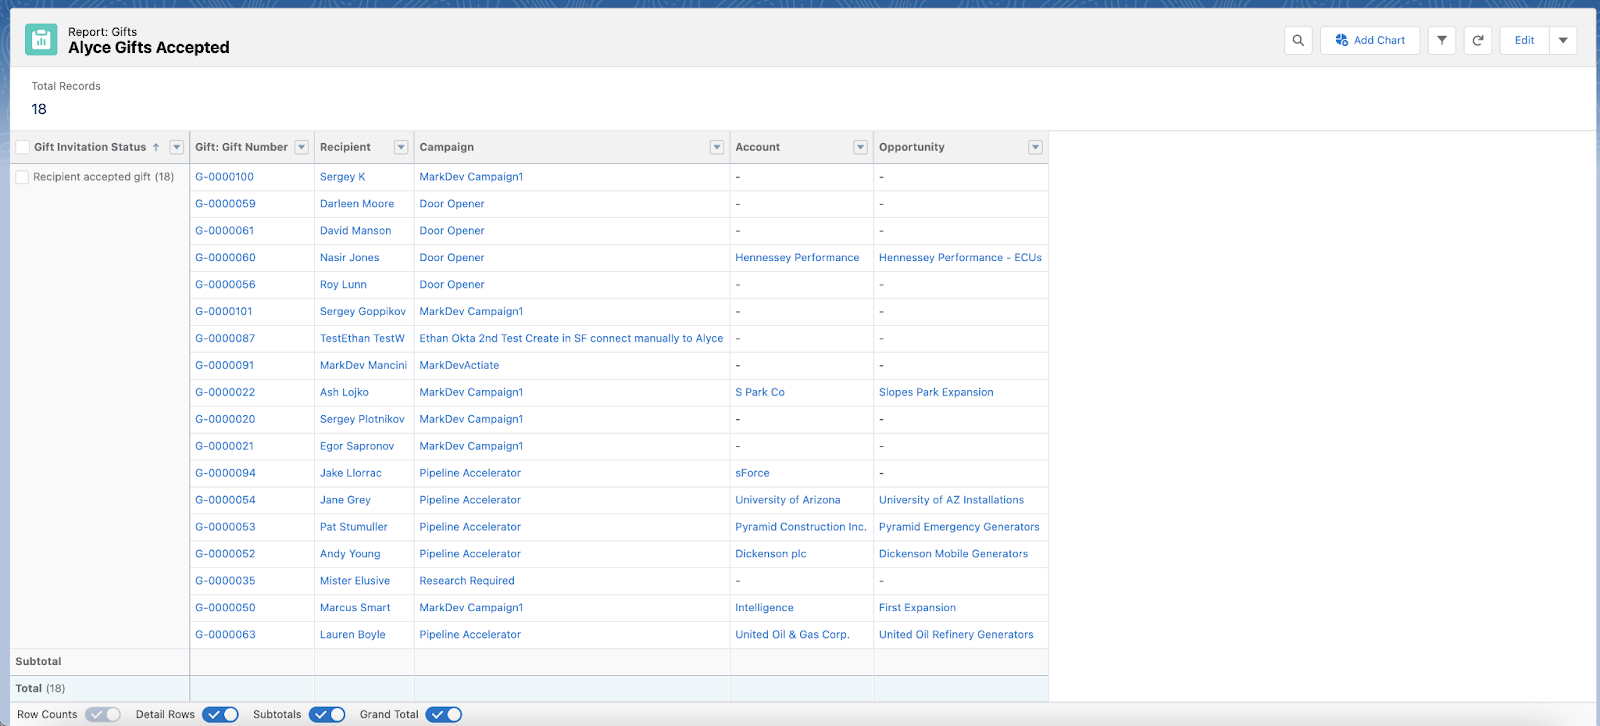The height and width of the screenshot is (726, 1600).
Task: Open Gift Number column dropdown arrow
Action: pyautogui.click(x=301, y=147)
